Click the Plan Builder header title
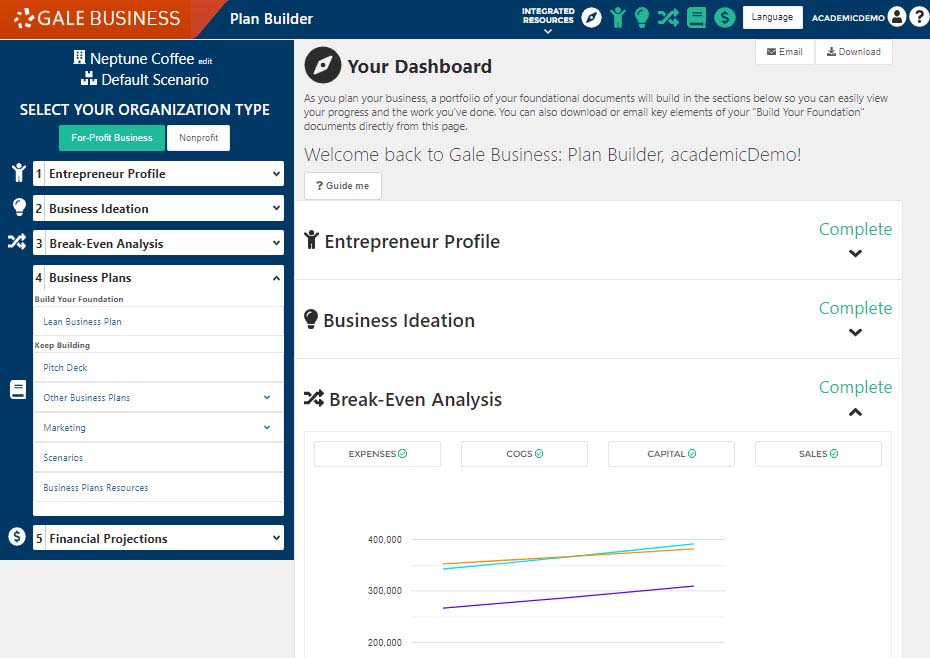Screen dimensions: 930x658 click(271, 19)
